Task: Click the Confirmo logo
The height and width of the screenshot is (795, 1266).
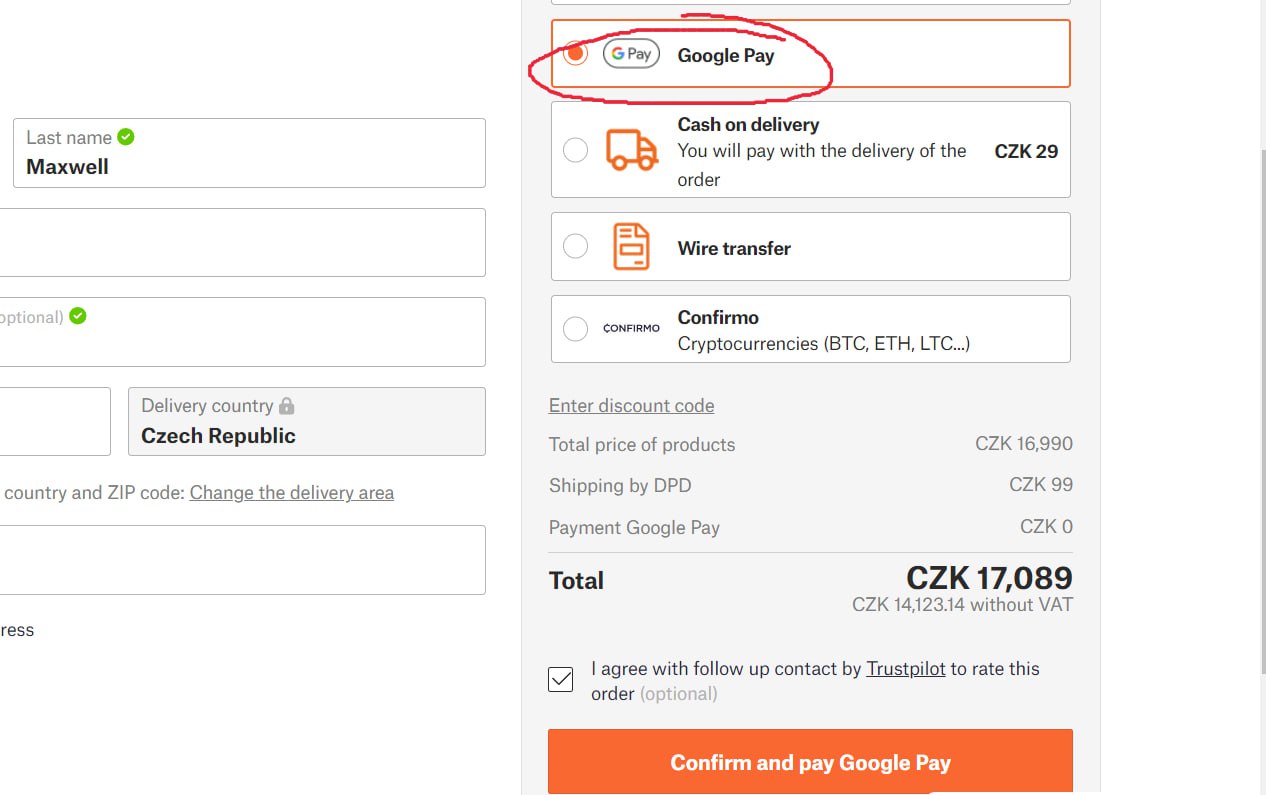Action: coord(631,328)
